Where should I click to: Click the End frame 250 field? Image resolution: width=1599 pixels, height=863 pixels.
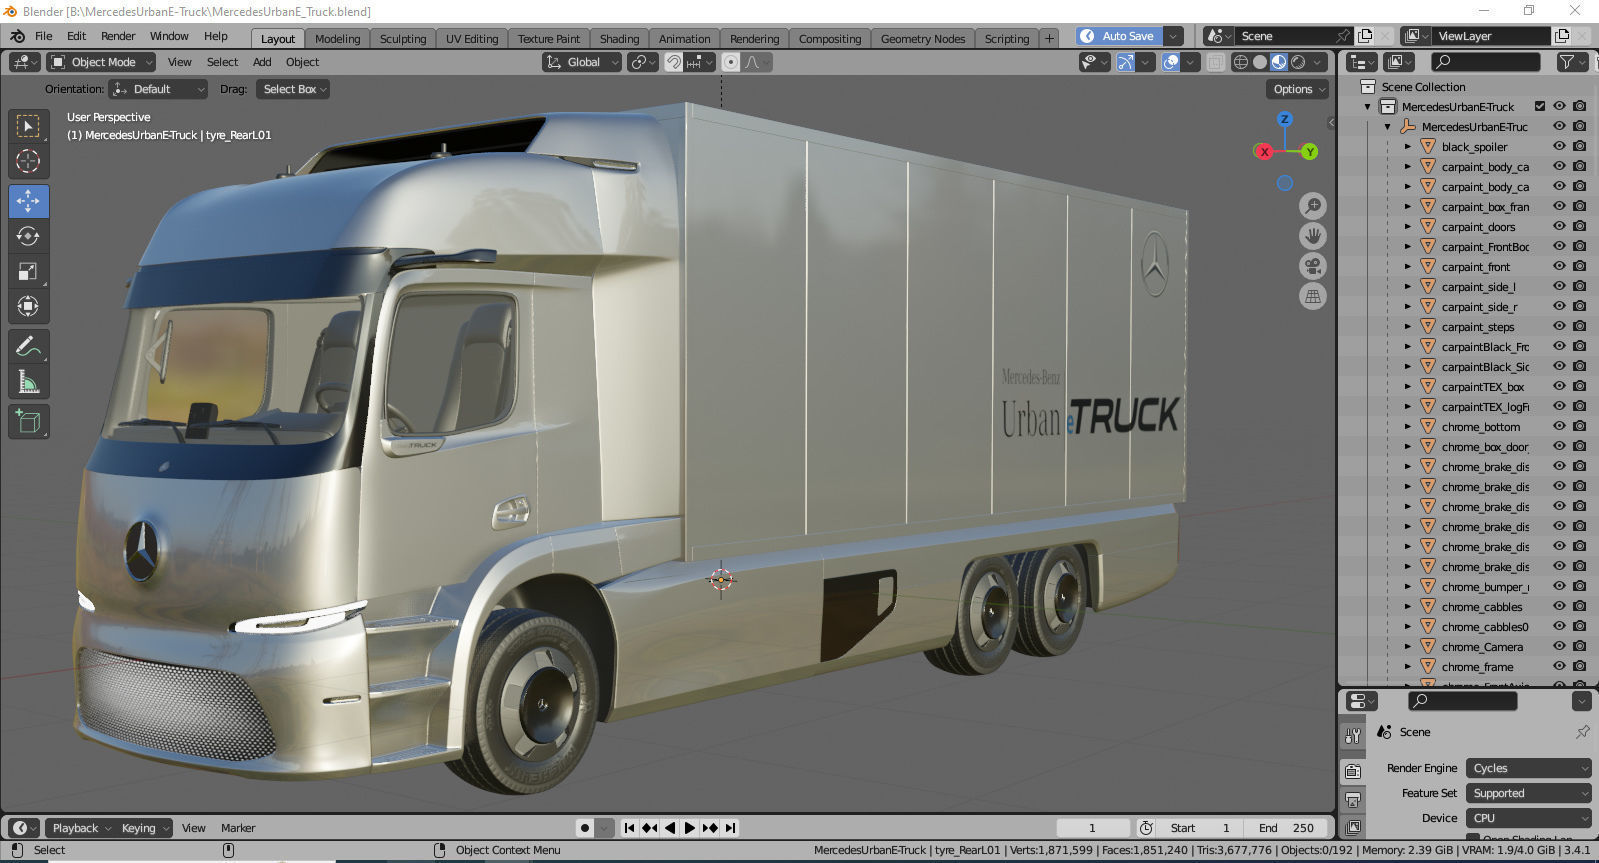pyautogui.click(x=1286, y=828)
